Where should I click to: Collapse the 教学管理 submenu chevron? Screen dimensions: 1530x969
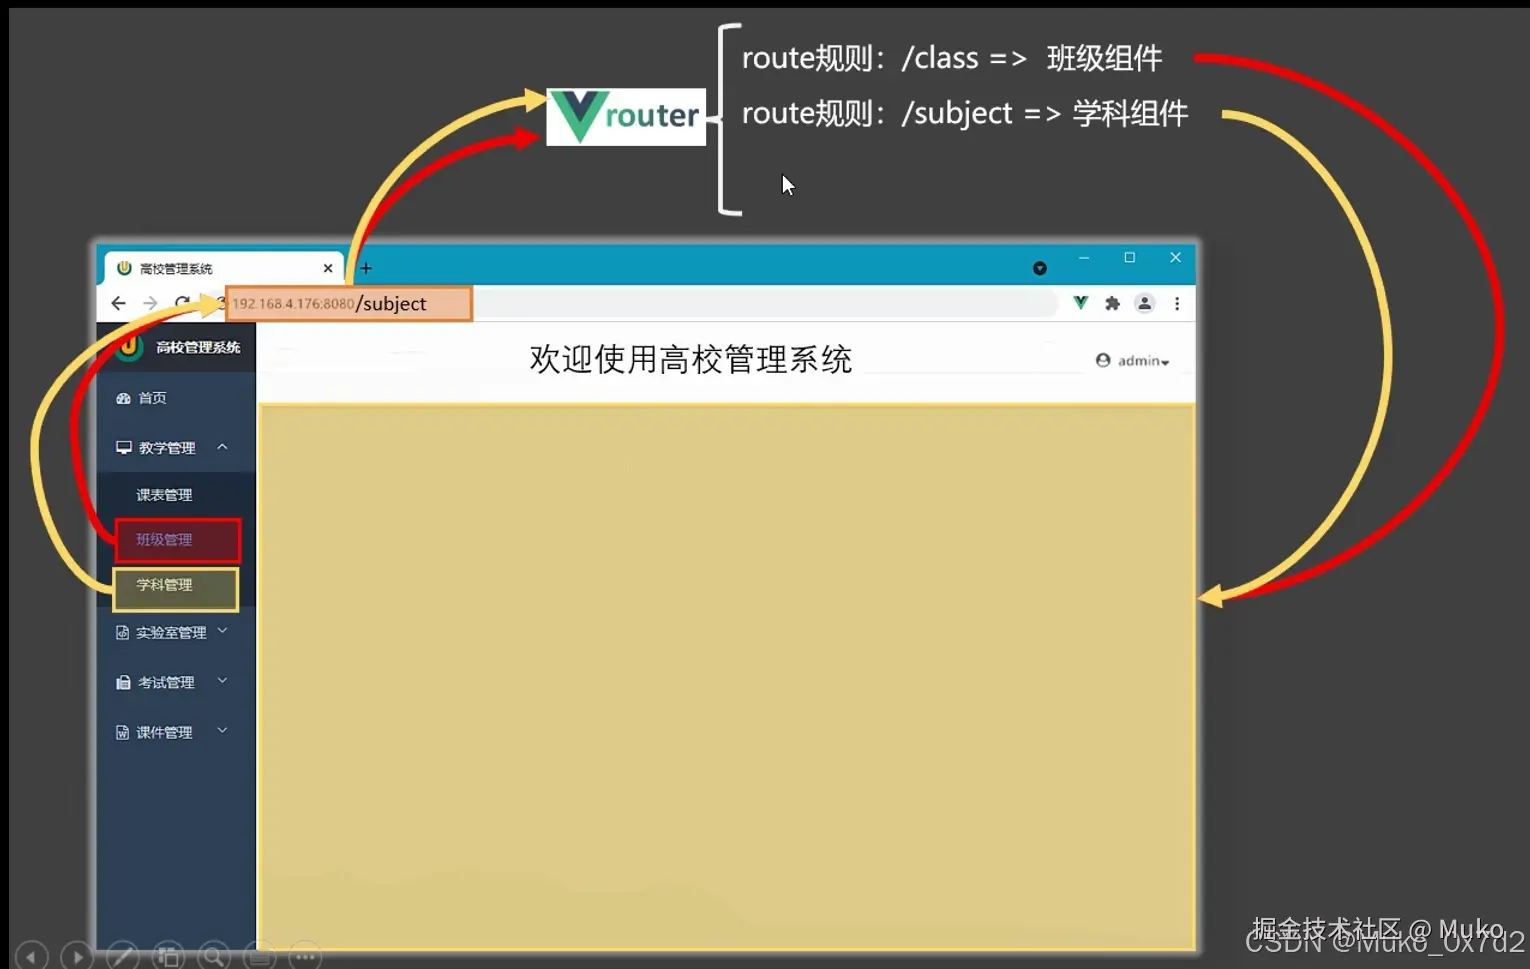pos(225,447)
